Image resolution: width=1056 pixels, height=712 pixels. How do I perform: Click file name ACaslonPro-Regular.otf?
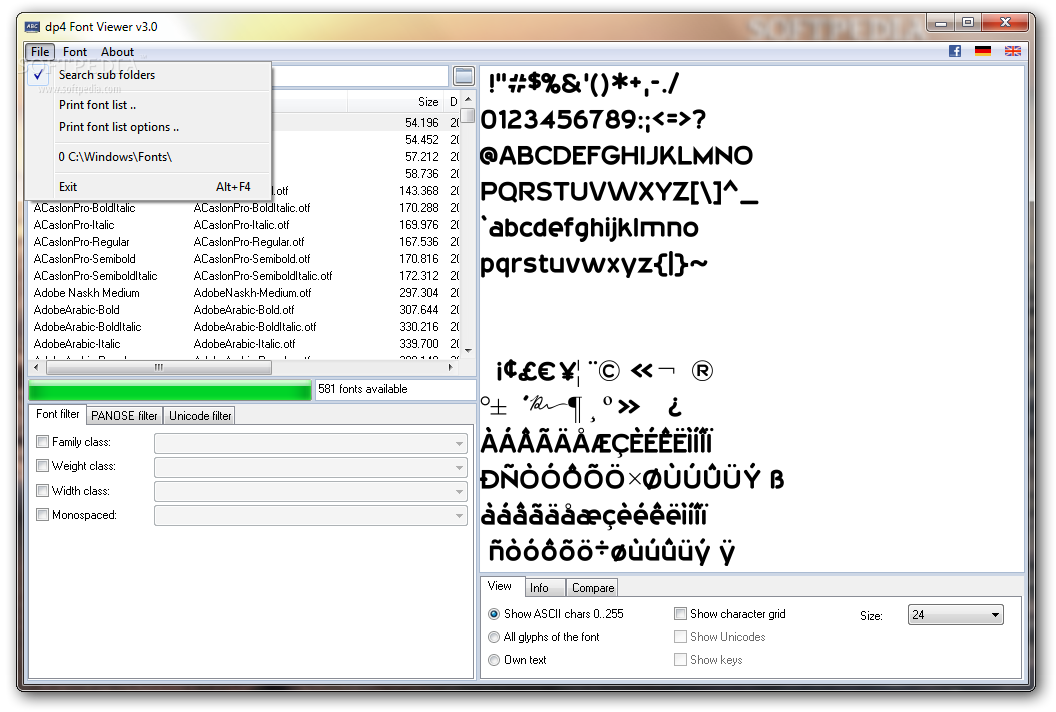coord(249,242)
